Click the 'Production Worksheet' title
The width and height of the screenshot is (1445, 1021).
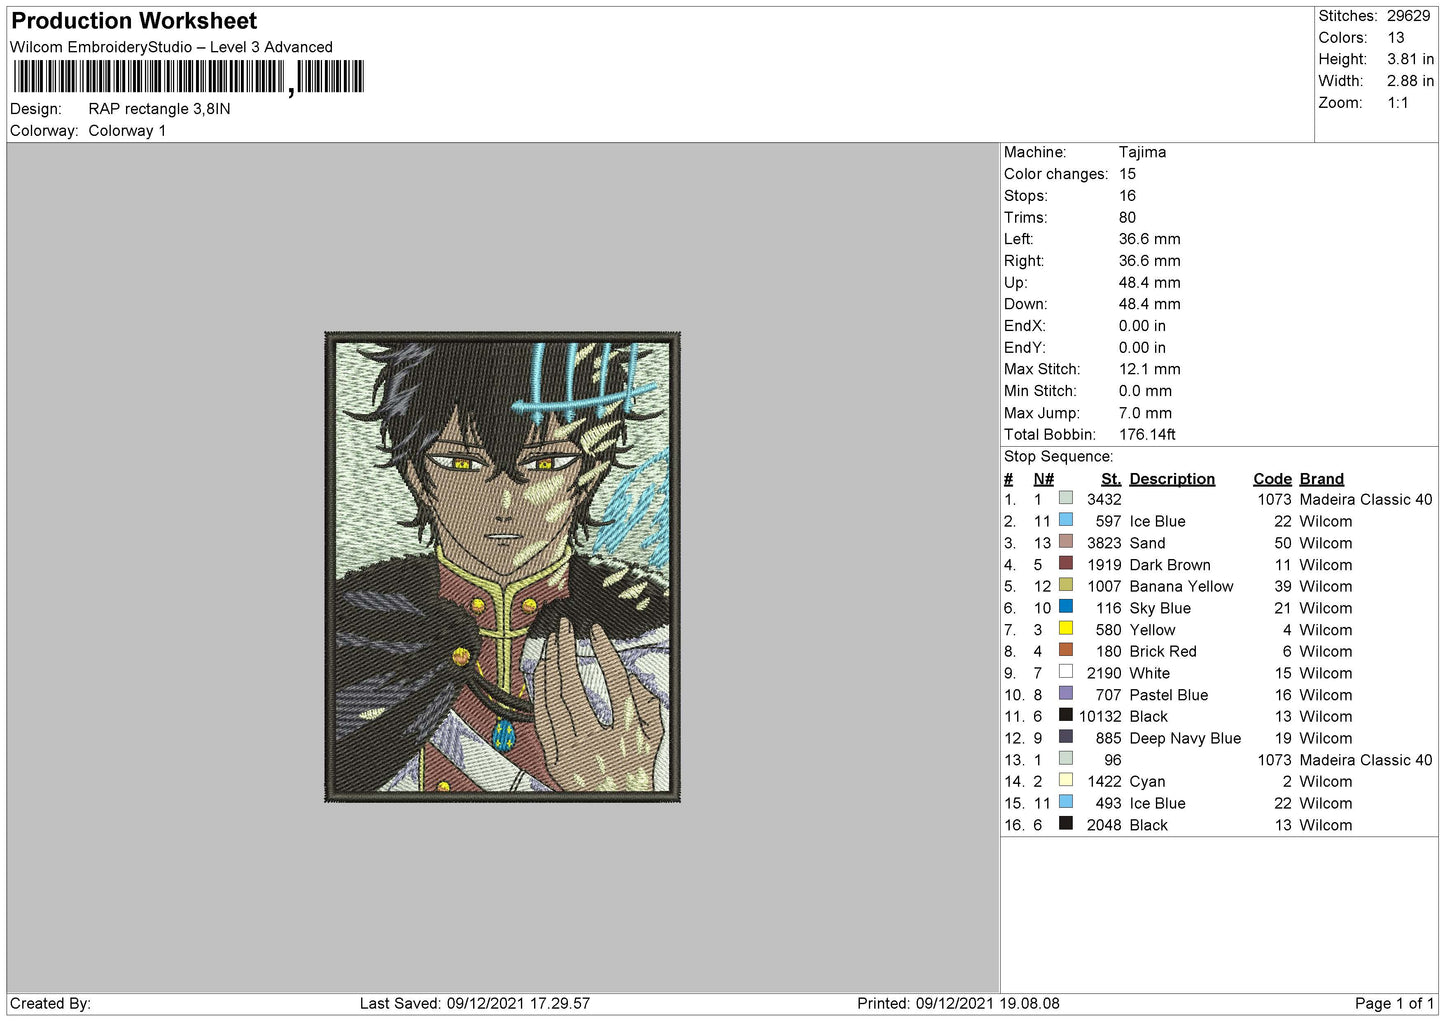tap(134, 21)
